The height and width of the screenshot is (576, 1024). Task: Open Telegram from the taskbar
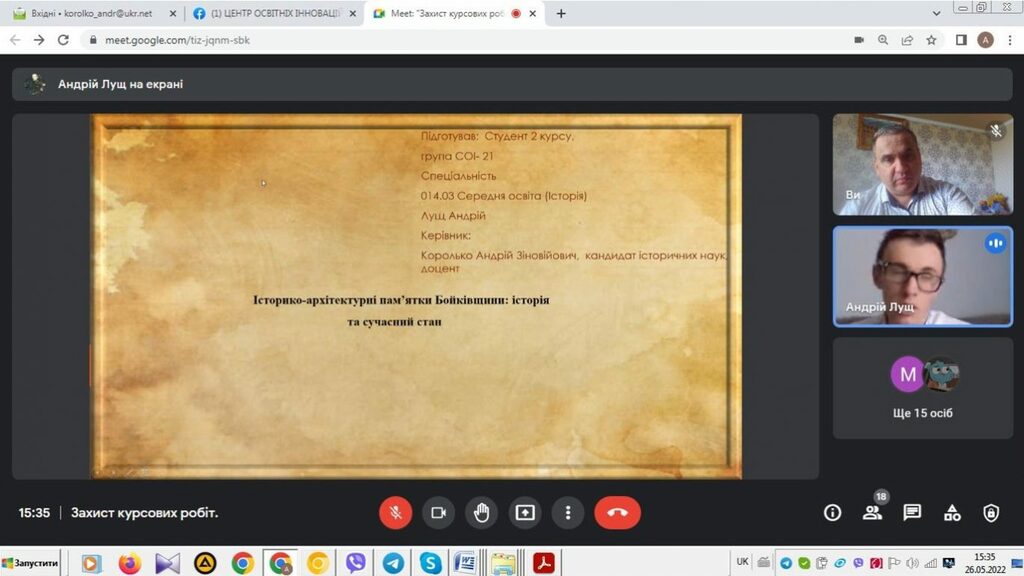393,563
